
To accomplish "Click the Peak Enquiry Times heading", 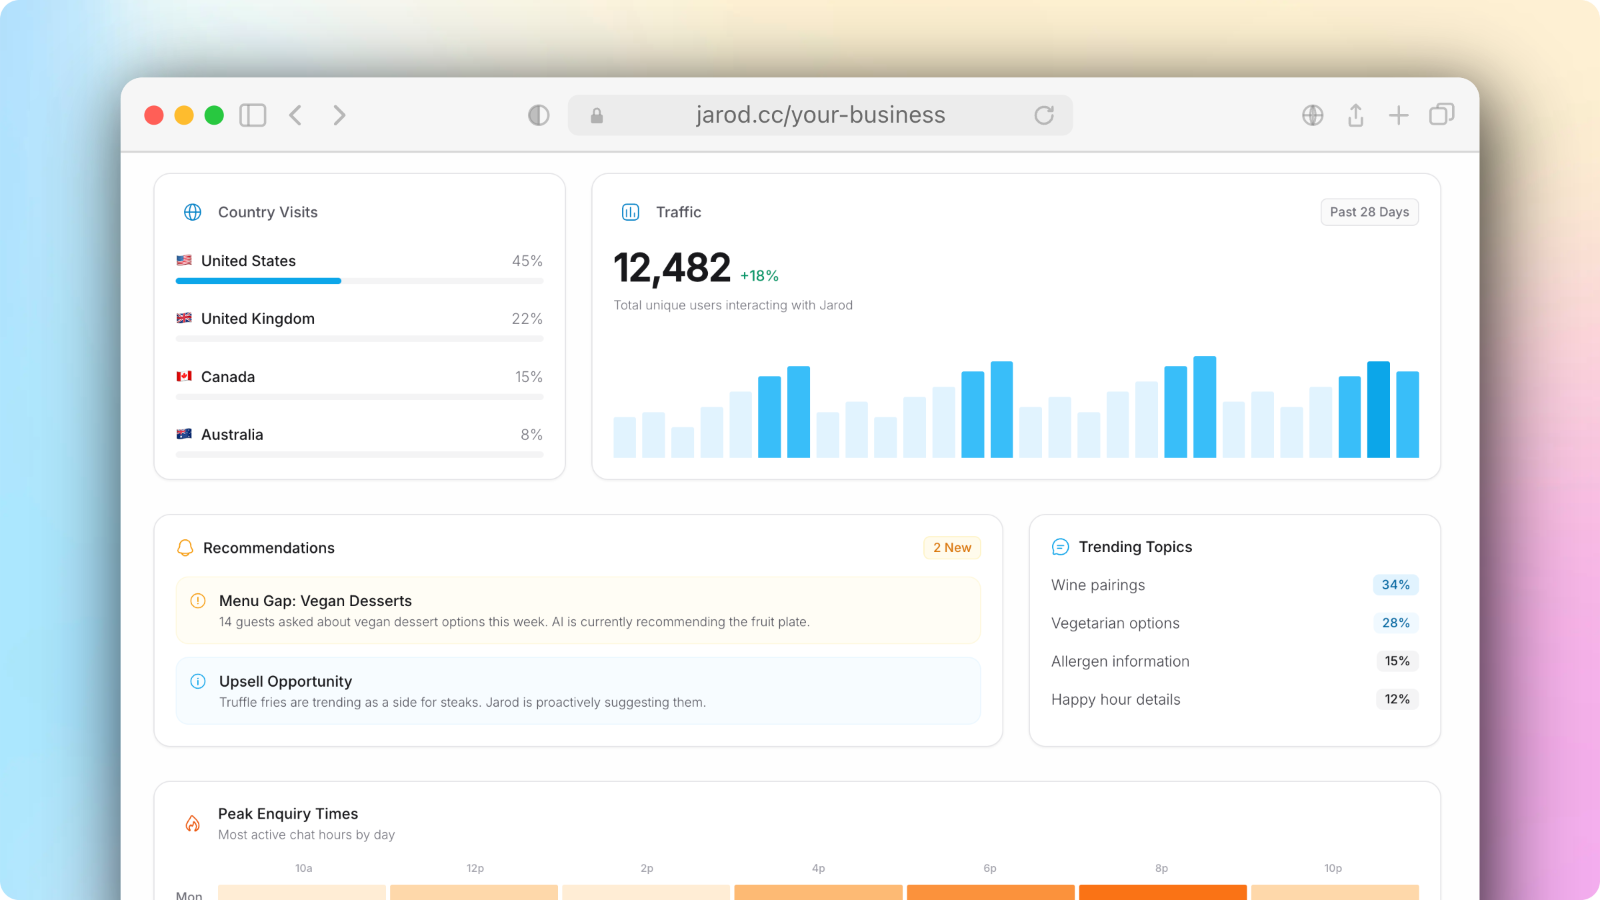I will [x=288, y=814].
